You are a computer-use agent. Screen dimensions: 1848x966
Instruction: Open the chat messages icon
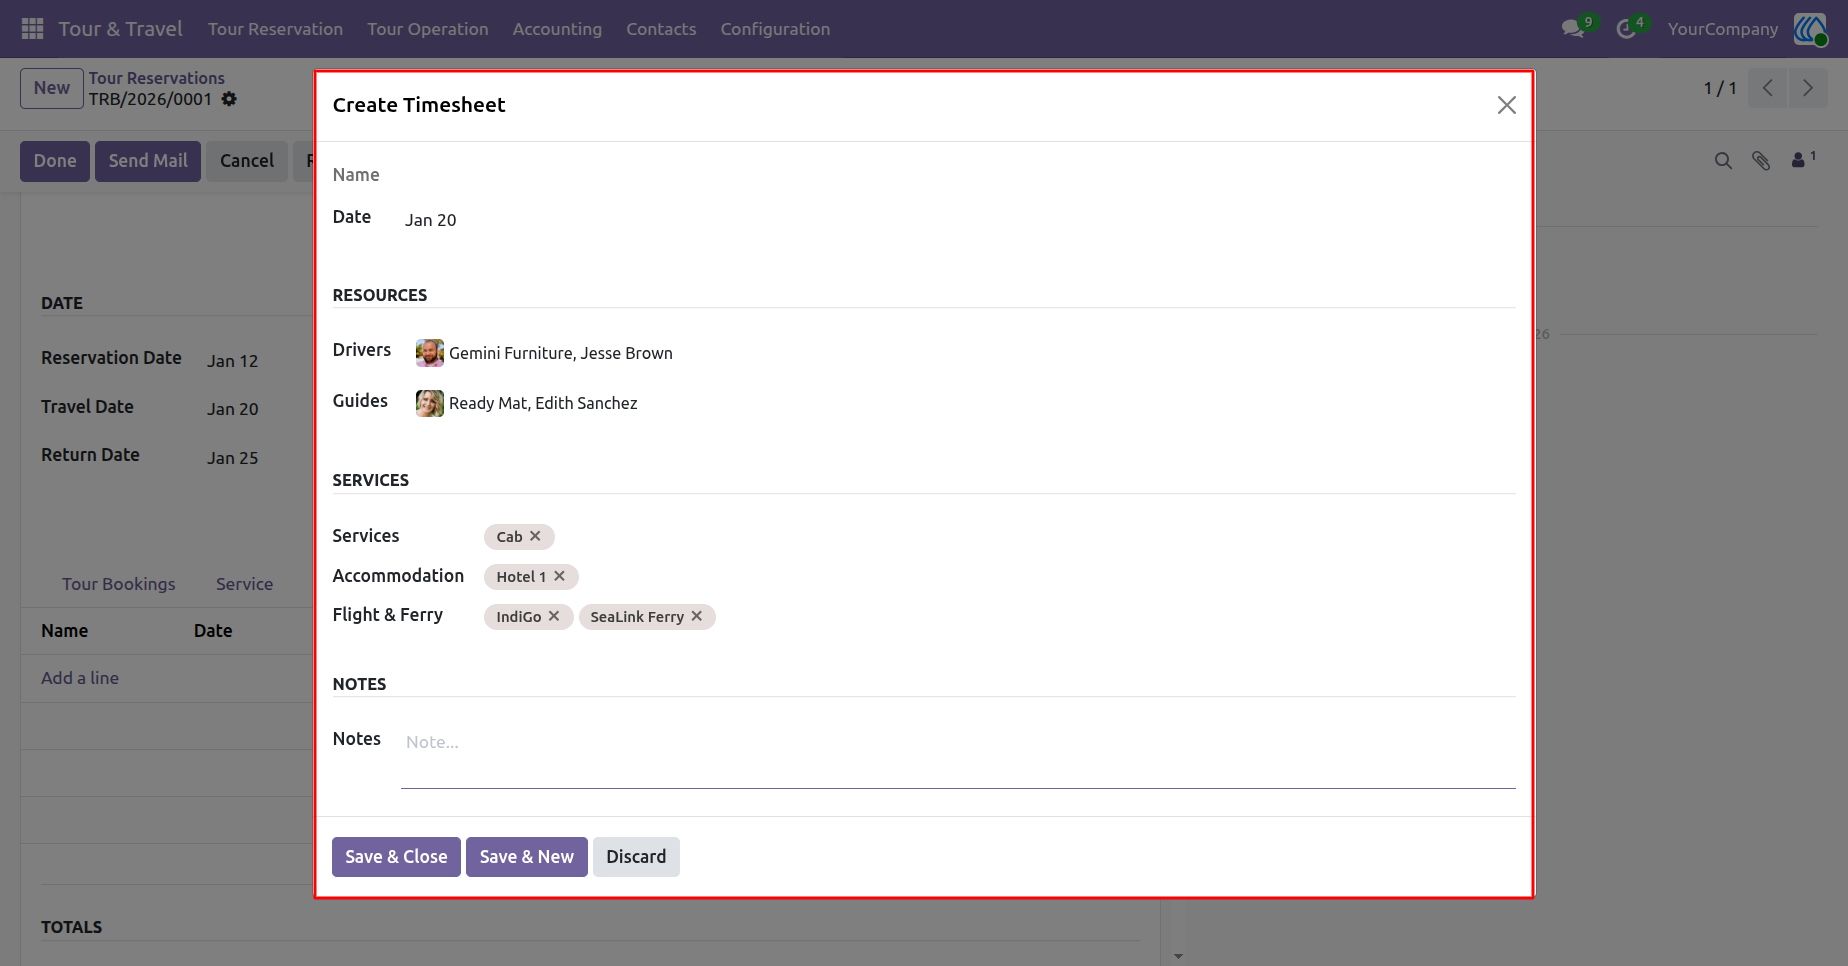pyautogui.click(x=1573, y=29)
